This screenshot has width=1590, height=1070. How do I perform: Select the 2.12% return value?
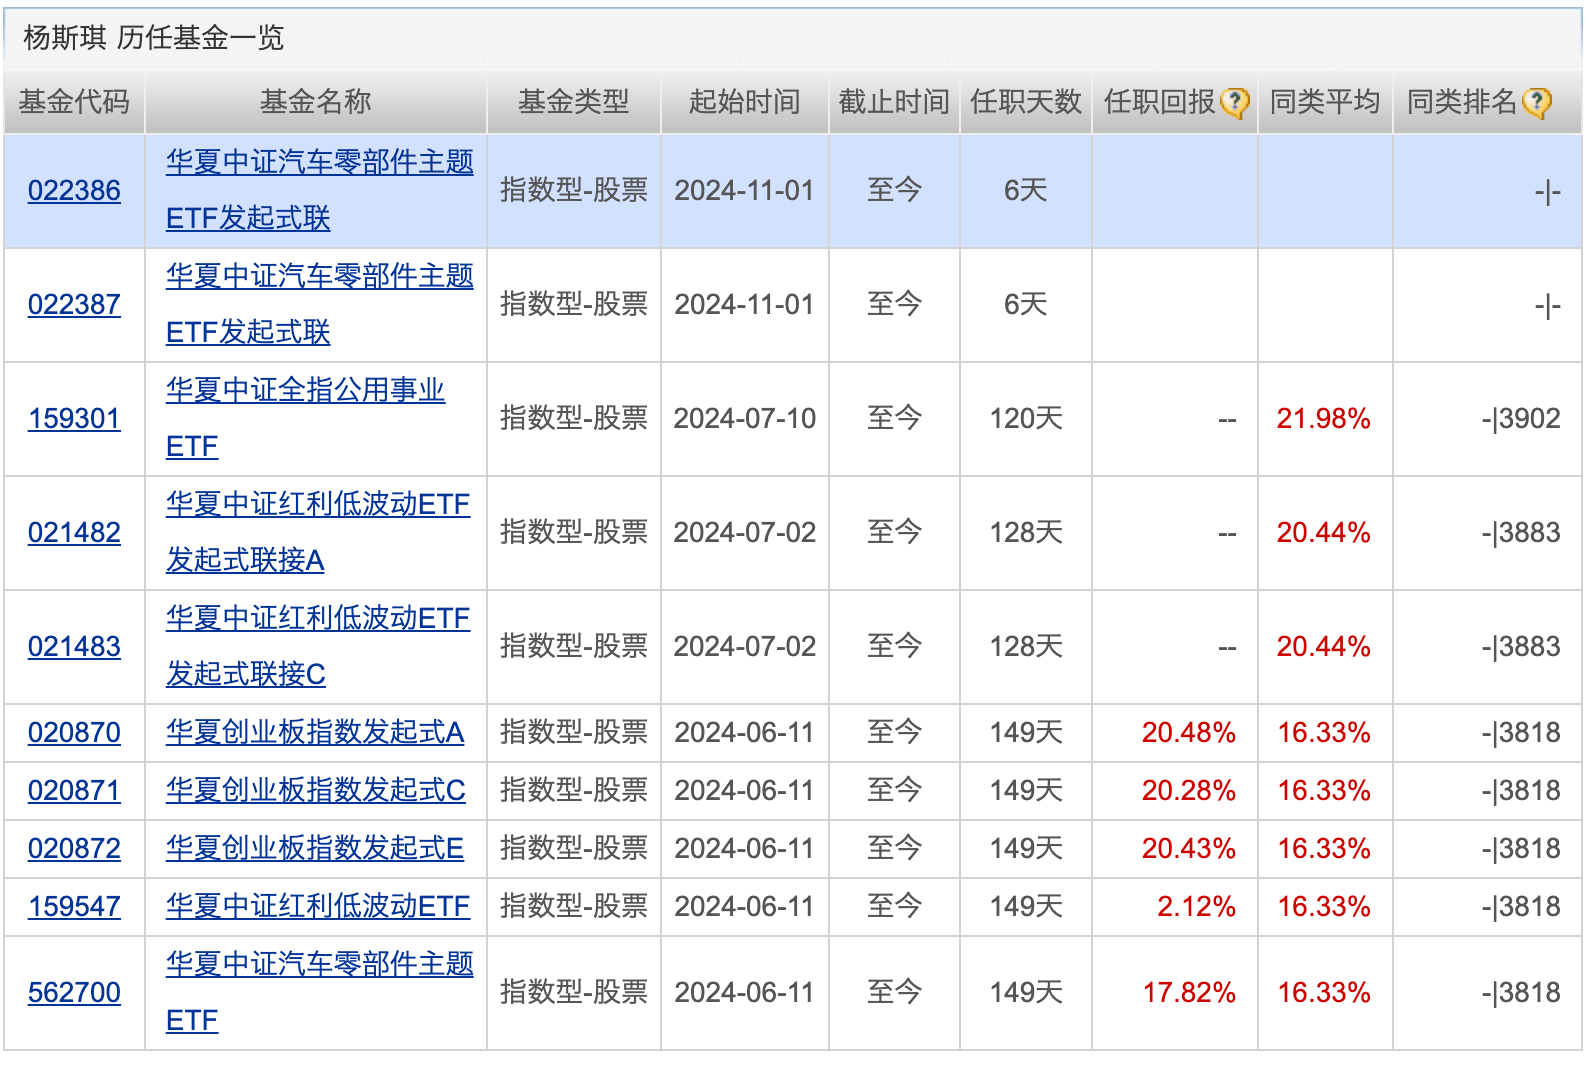[x=1196, y=906]
